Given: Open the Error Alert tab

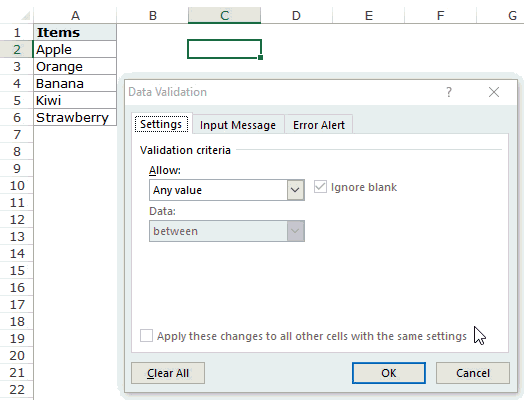Looking at the screenshot, I should coord(318,125).
